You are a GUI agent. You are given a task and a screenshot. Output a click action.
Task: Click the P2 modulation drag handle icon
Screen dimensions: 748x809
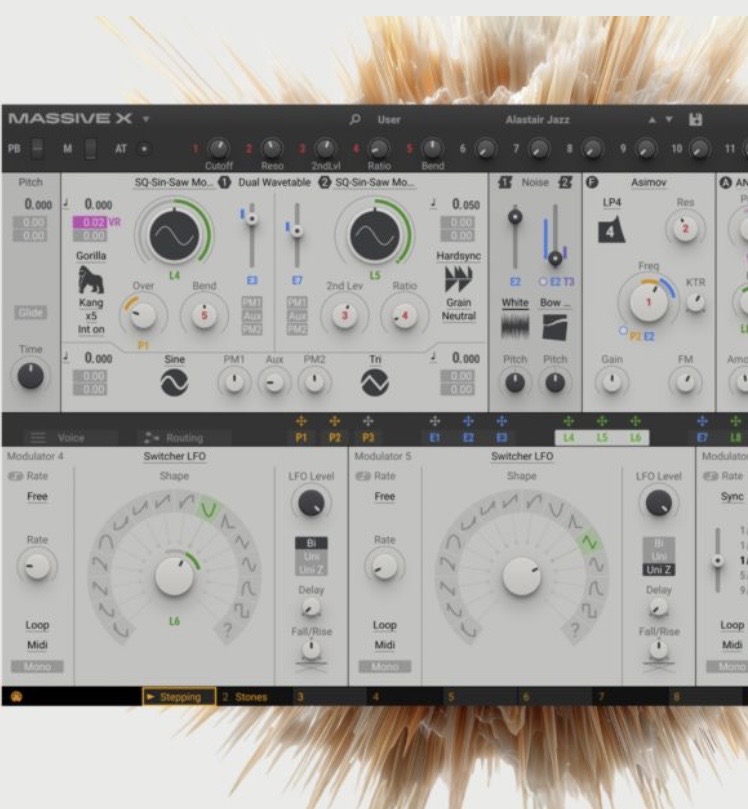334,422
